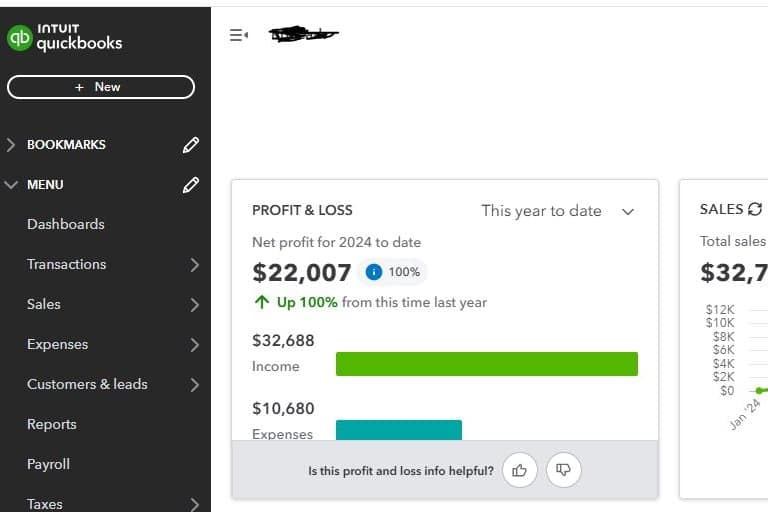This screenshot has width=768, height=512.
Task: Go to Payroll in sidebar
Action: 49,464
